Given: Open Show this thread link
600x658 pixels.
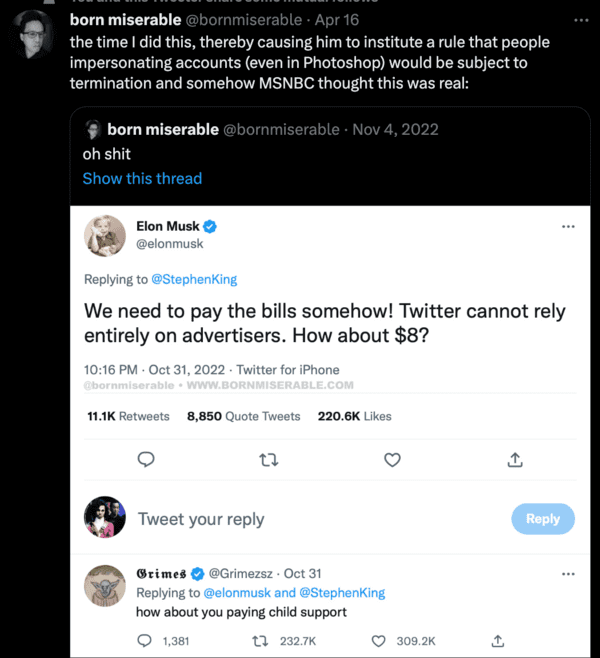Looking at the screenshot, I should pos(142,178).
